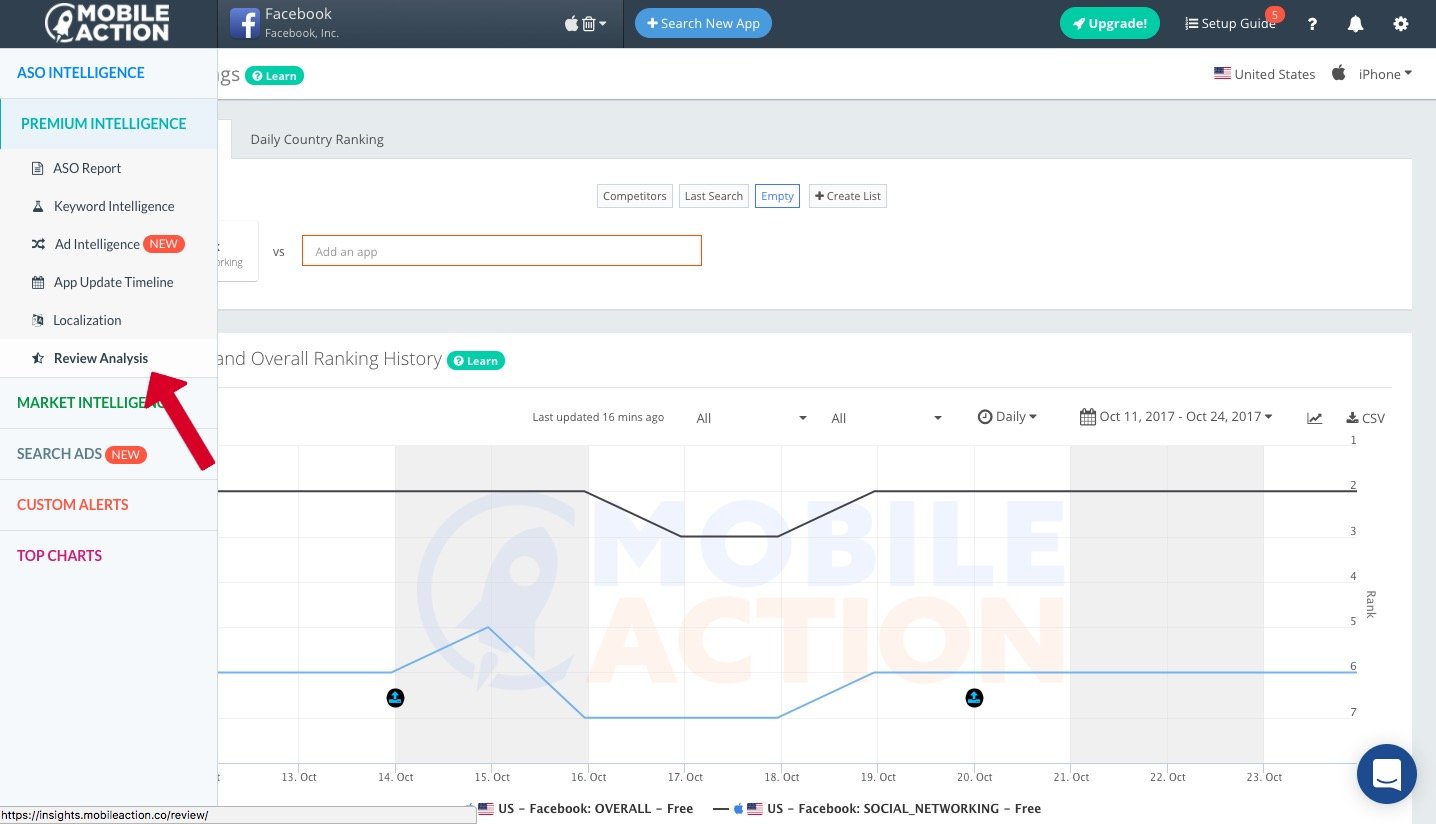Screen dimensions: 1436x824
Task: Select the Last Search list button
Action: tap(713, 196)
